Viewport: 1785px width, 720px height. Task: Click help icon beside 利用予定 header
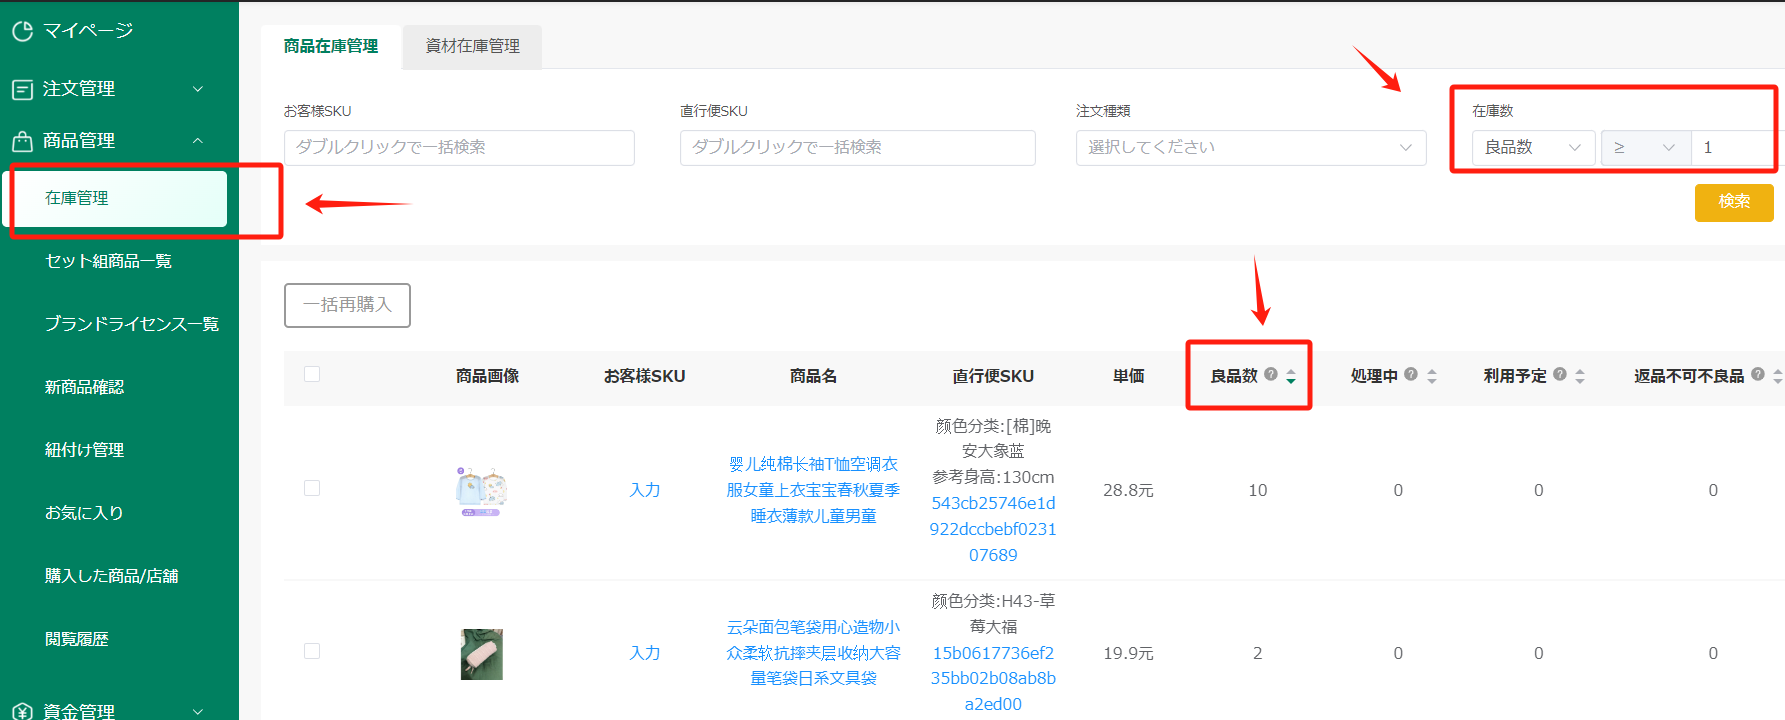(1560, 375)
